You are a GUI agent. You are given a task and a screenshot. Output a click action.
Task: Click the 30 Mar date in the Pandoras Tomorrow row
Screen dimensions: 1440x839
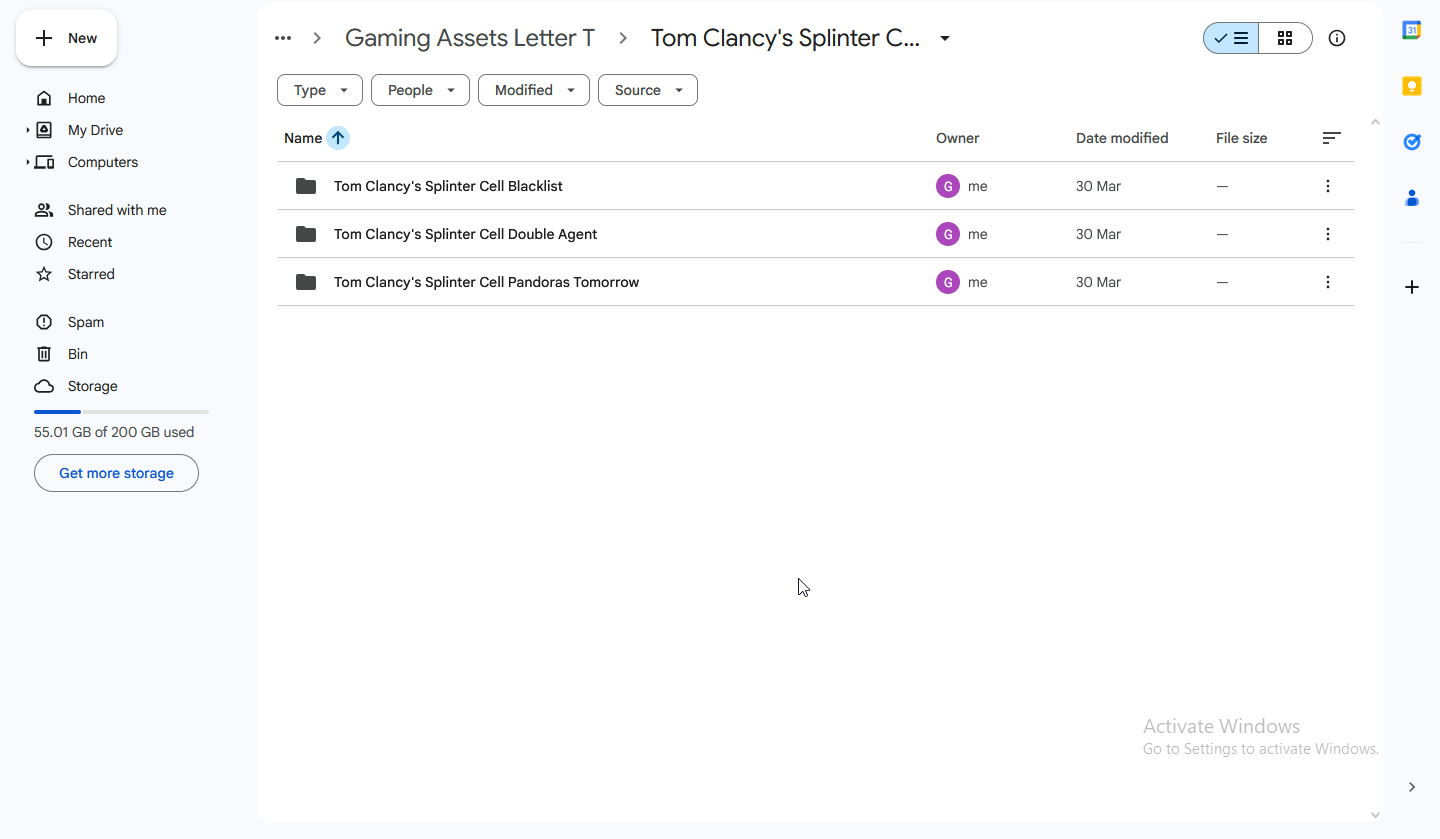[x=1098, y=282]
